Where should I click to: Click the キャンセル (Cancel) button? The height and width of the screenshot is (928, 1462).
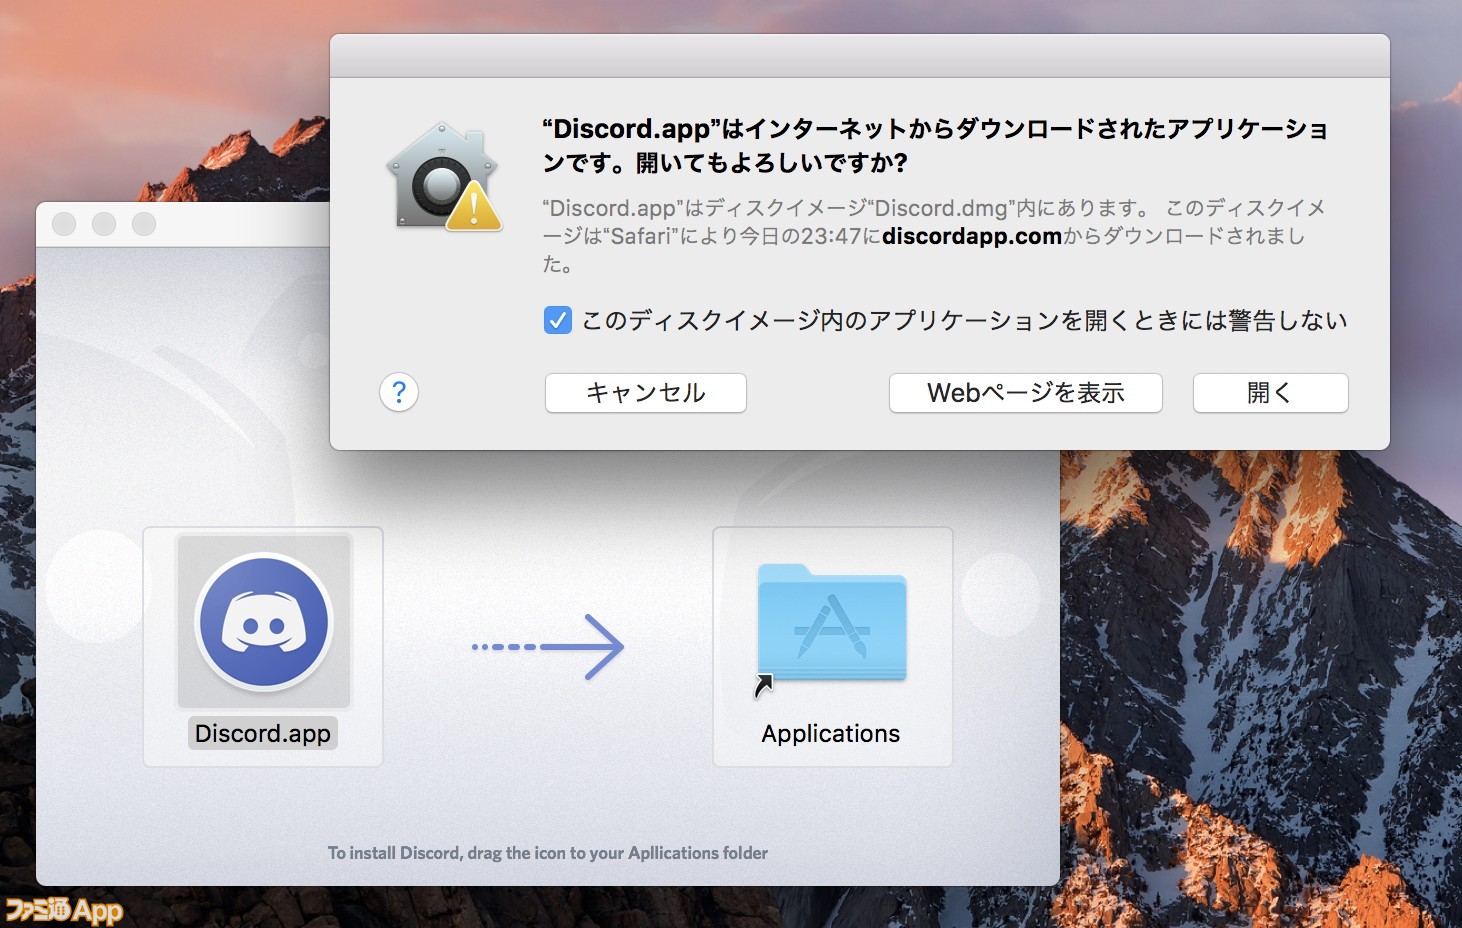pyautogui.click(x=645, y=393)
